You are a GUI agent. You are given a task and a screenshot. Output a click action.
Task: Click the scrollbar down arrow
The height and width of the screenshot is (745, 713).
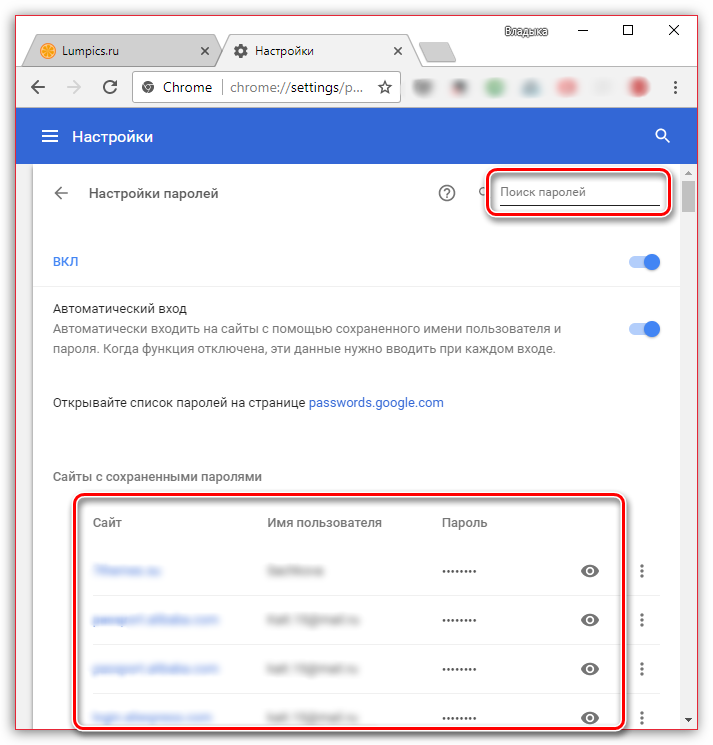point(688,720)
